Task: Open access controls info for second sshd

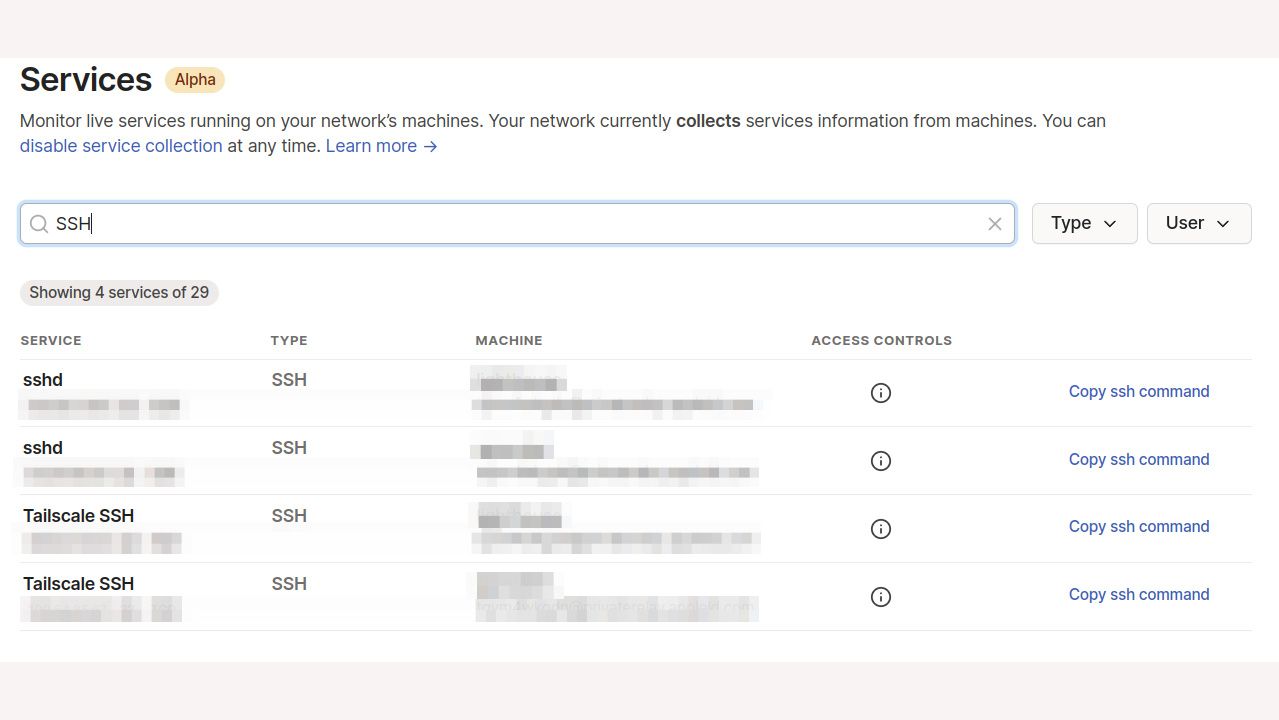Action: click(881, 461)
